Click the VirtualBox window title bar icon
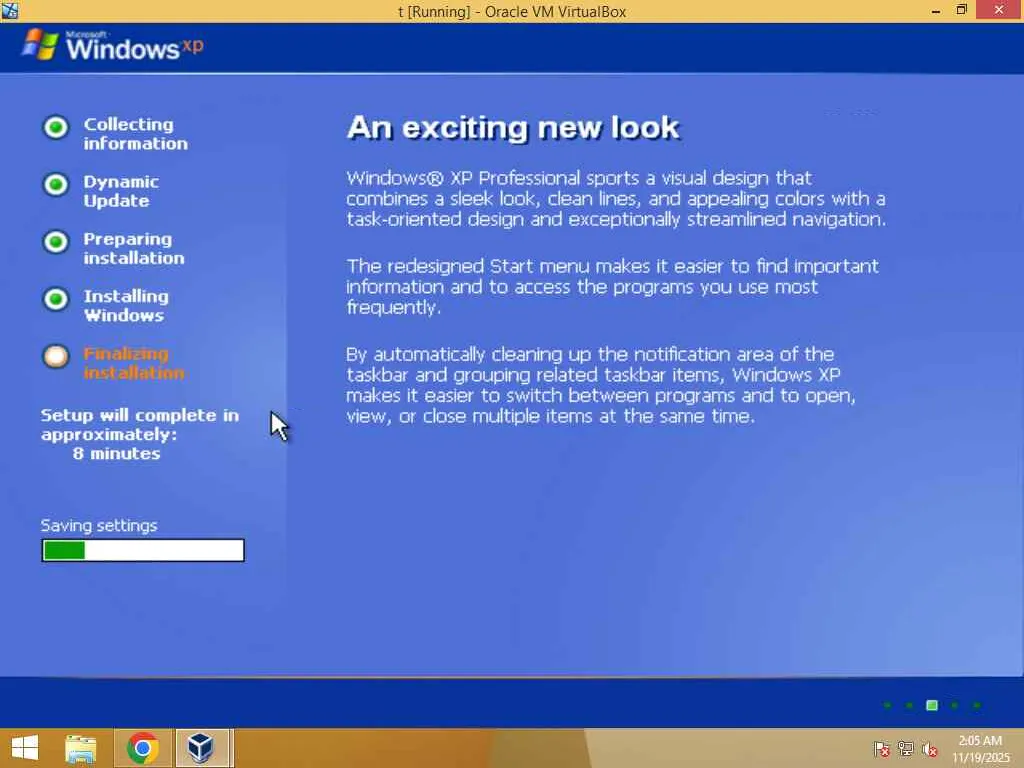The height and width of the screenshot is (768, 1024). click(10, 10)
